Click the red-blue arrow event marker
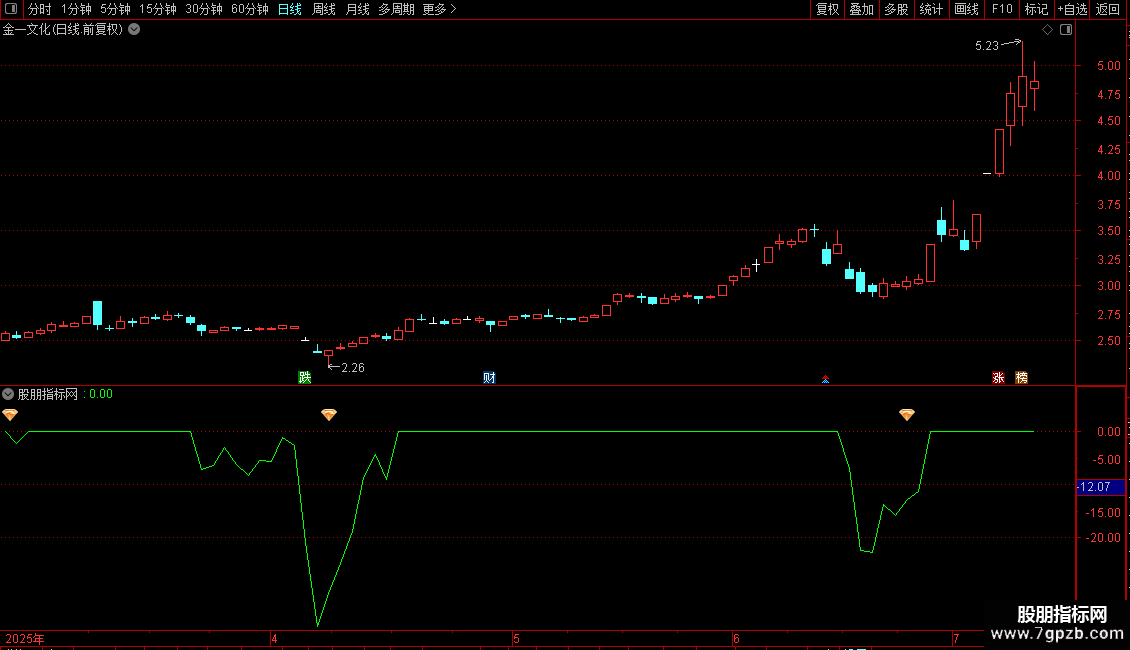The image size is (1130, 650). click(x=825, y=379)
